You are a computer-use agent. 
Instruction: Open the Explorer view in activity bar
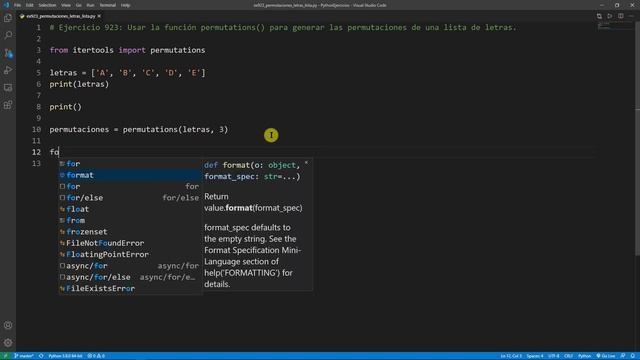point(8,18)
